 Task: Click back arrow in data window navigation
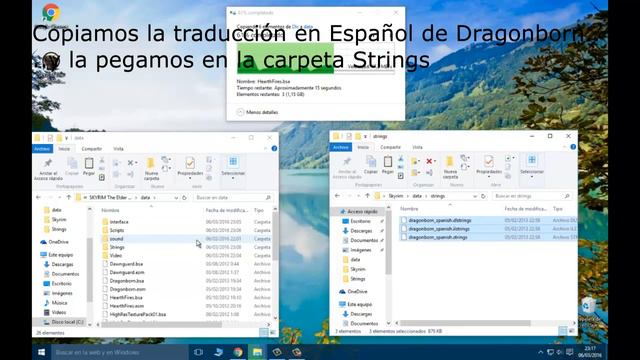coord(38,198)
